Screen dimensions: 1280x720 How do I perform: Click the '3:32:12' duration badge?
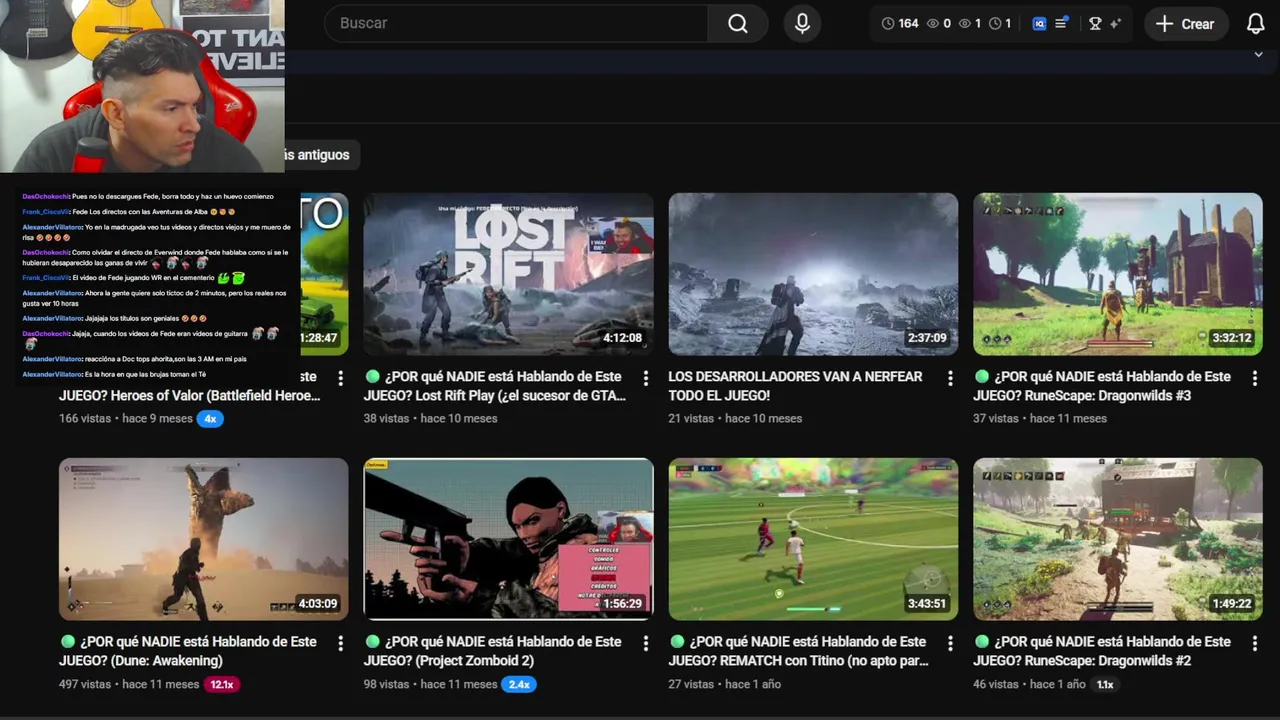1231,338
